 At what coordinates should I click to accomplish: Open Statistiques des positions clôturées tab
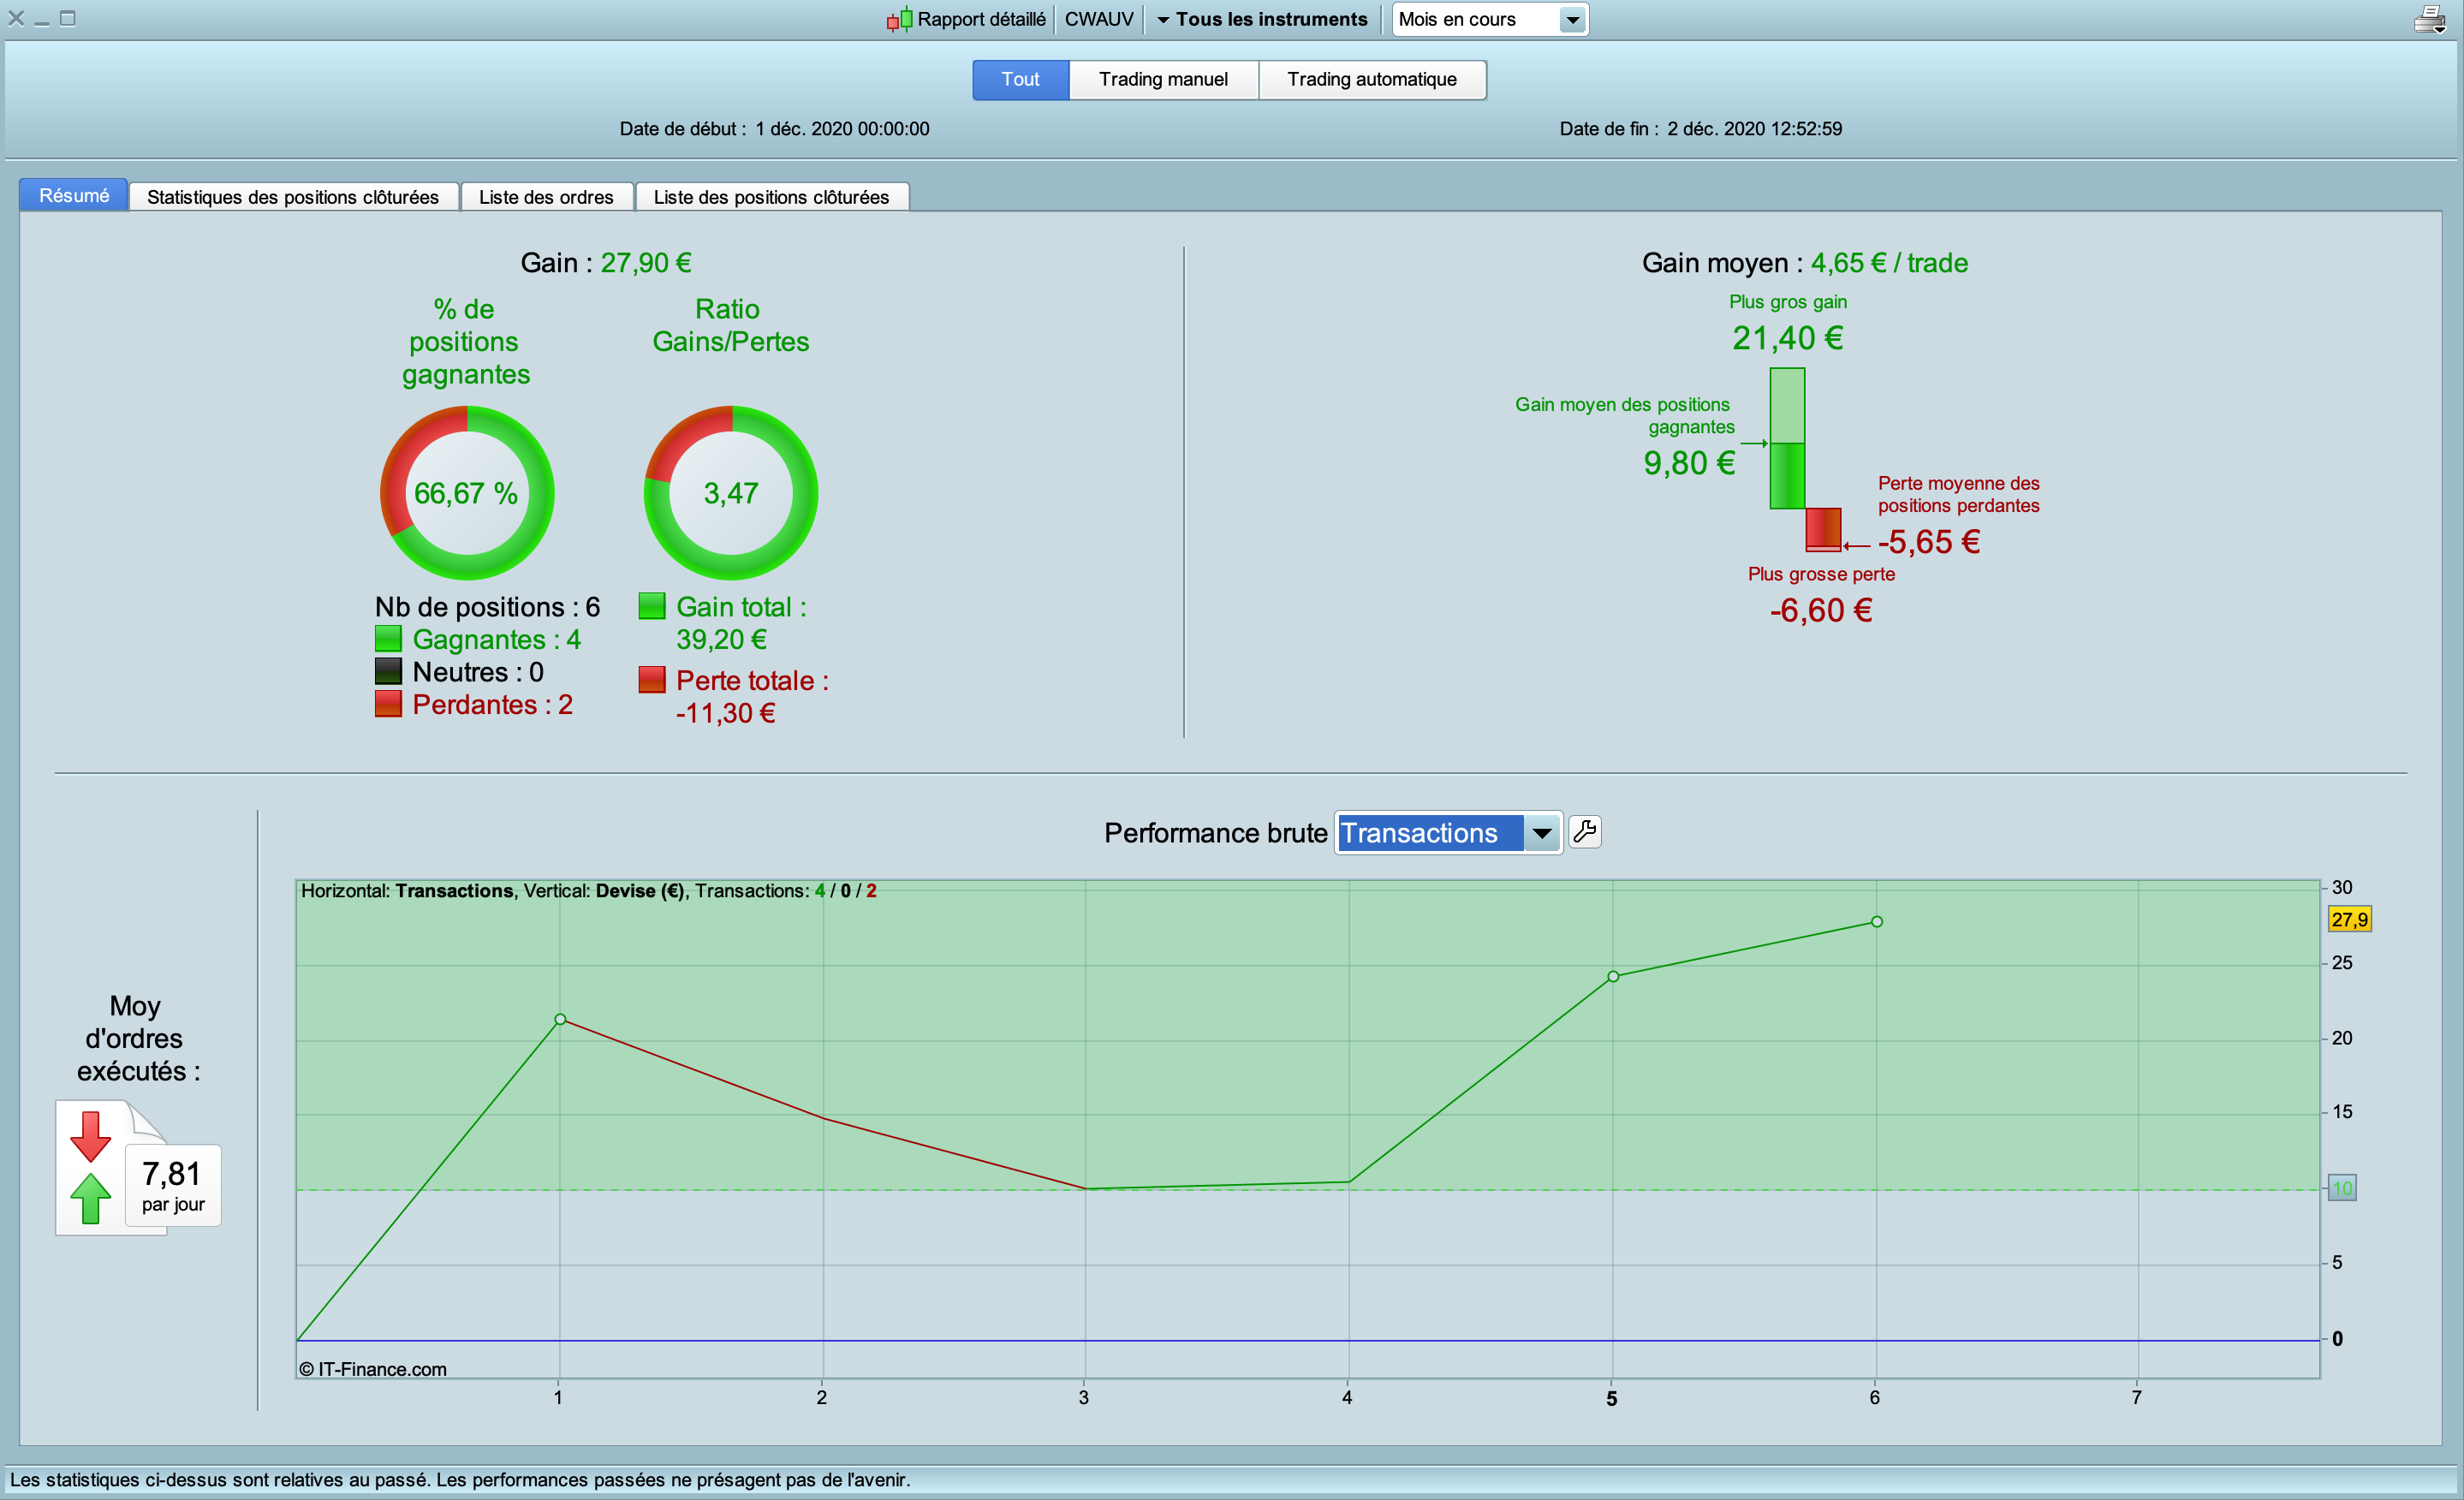tap(293, 197)
